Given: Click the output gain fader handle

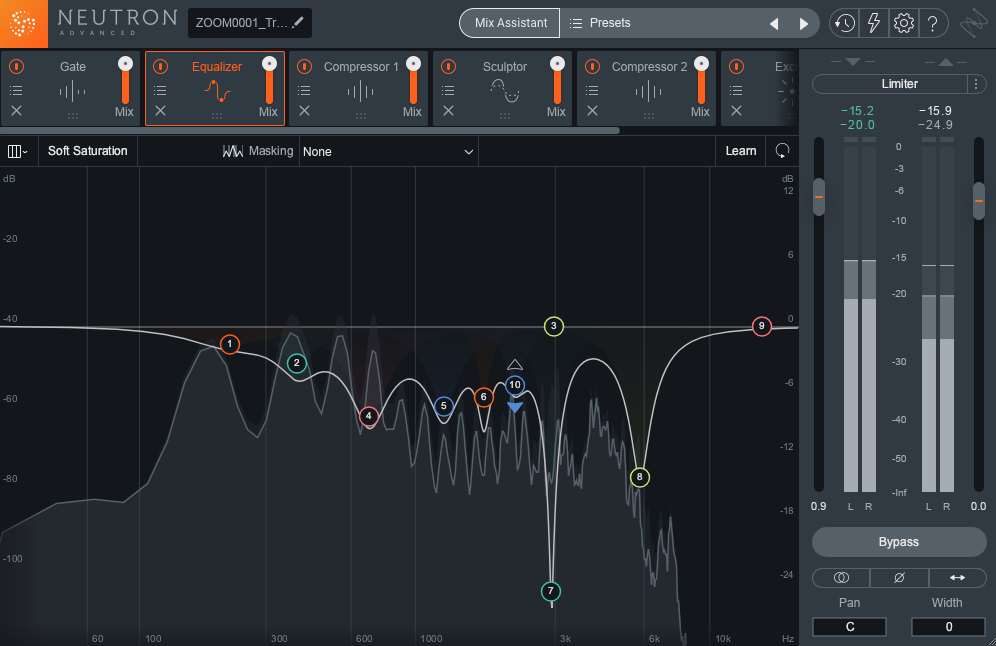Looking at the screenshot, I should point(979,201).
